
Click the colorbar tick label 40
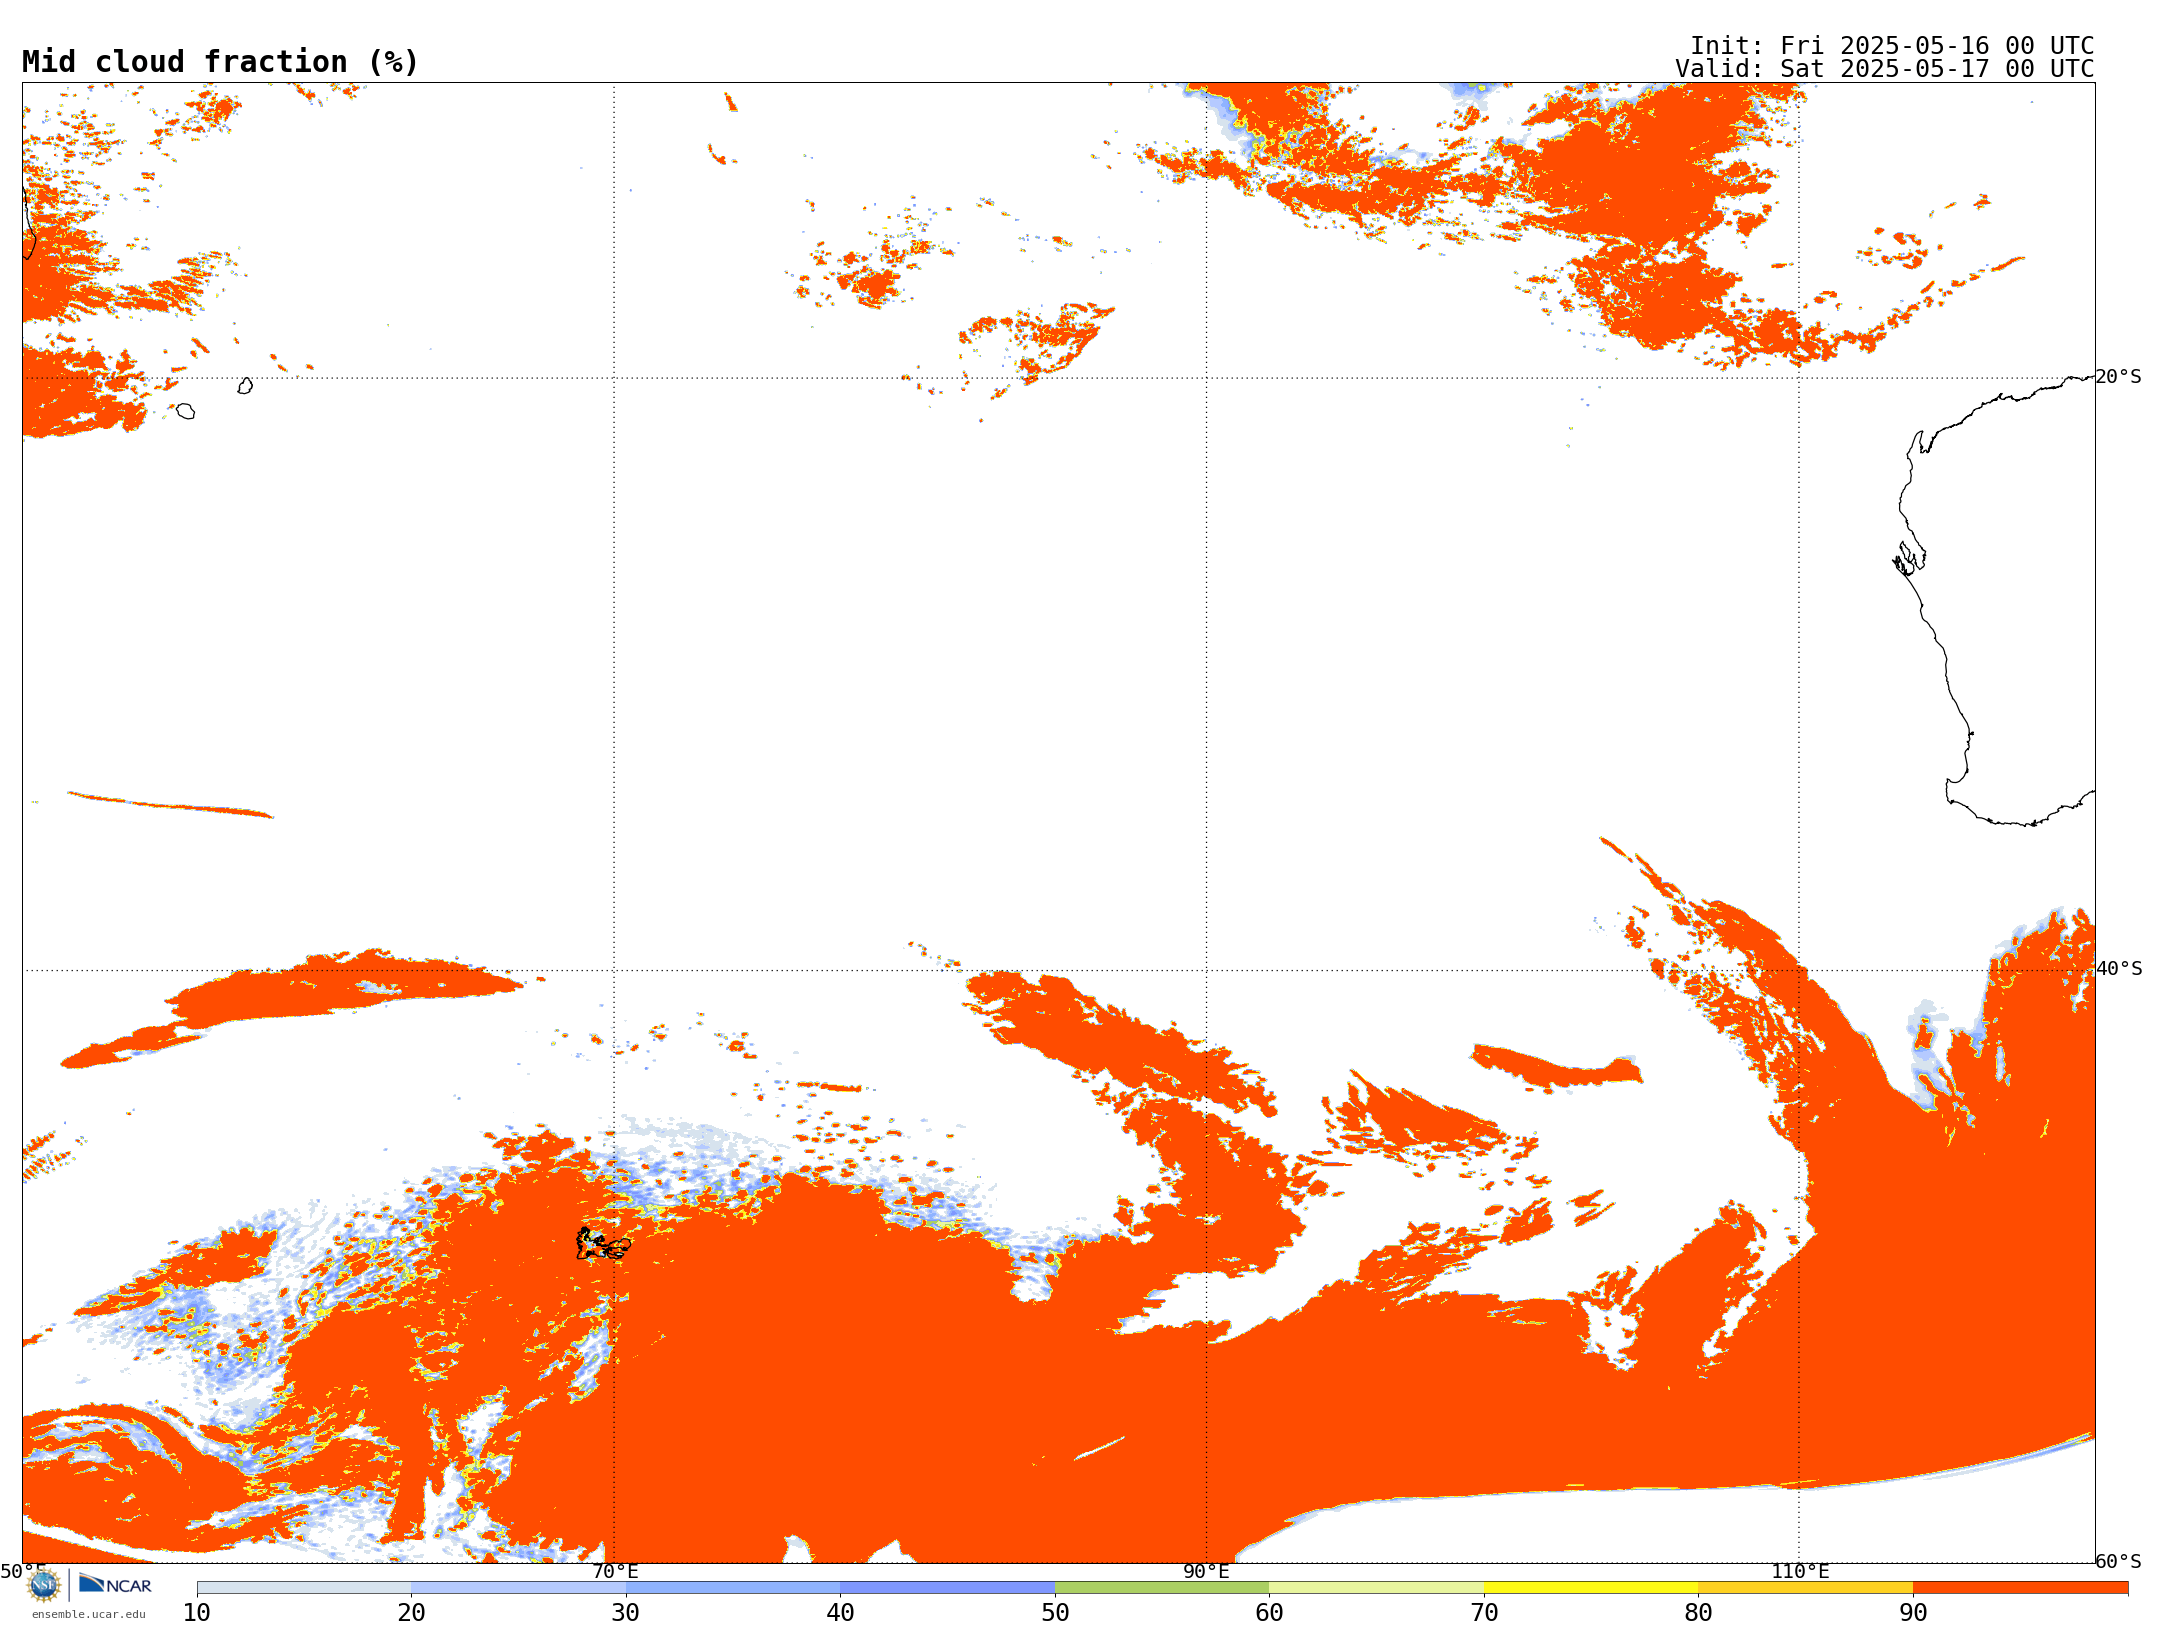click(x=840, y=1613)
